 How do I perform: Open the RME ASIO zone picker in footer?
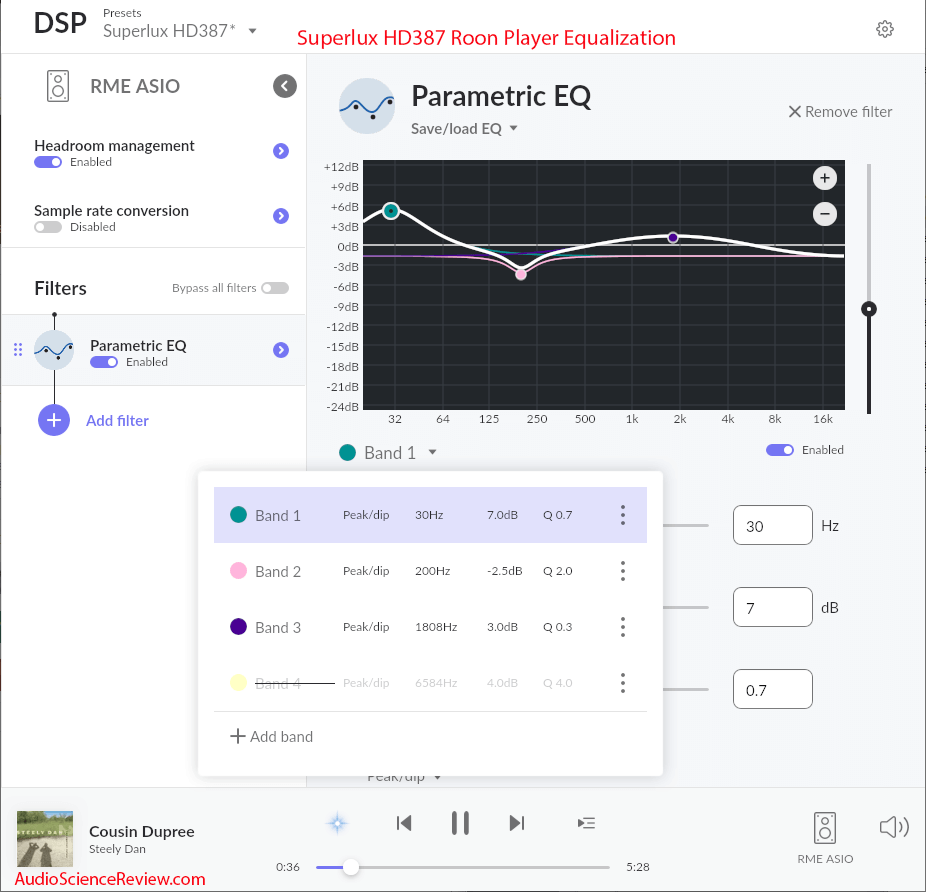click(x=825, y=838)
